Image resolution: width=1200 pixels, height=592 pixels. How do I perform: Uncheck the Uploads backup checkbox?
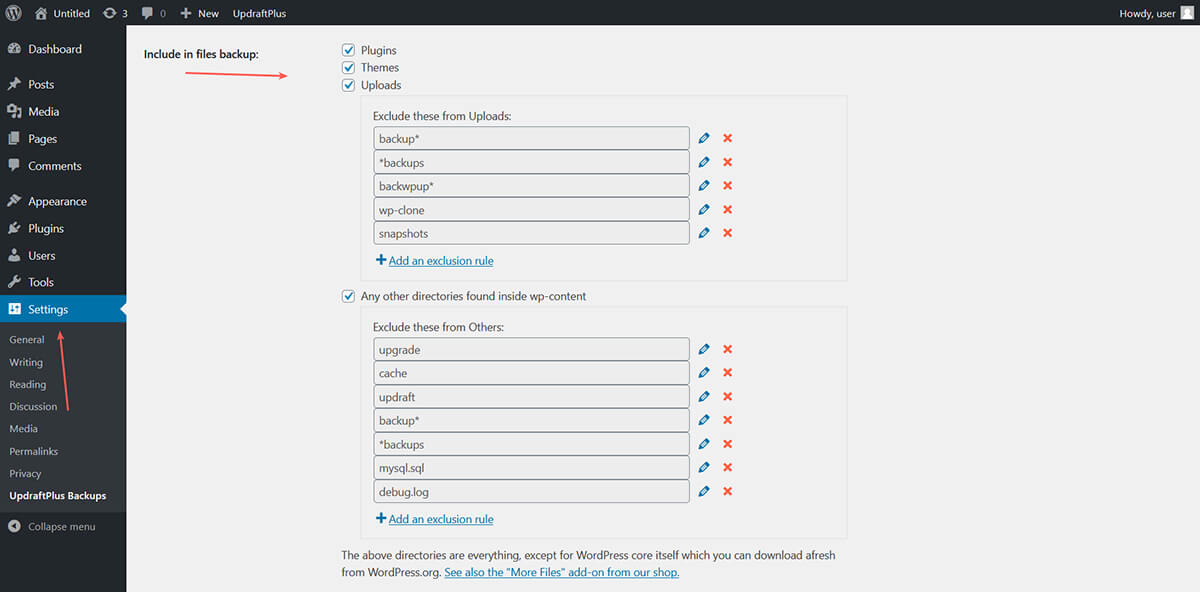[x=349, y=85]
